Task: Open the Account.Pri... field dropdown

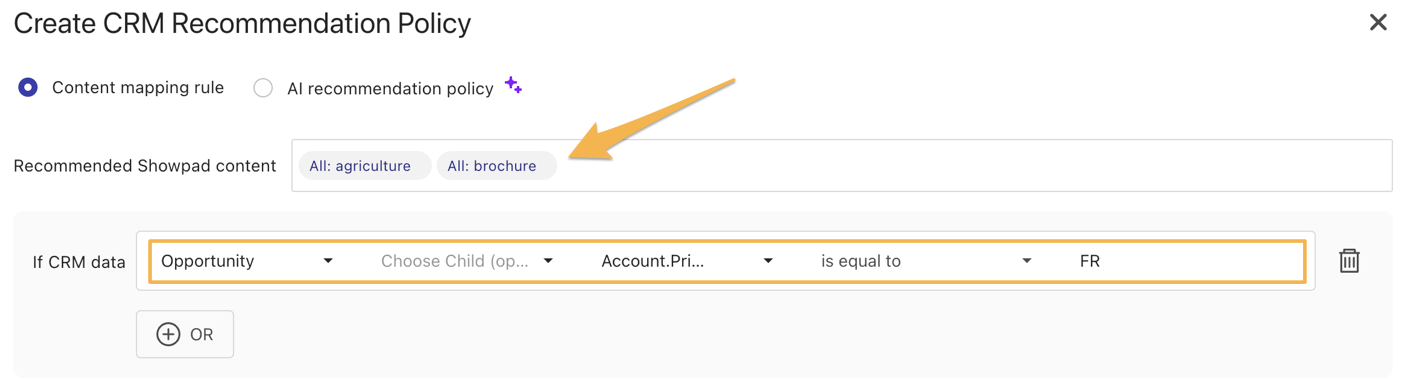Action: [687, 261]
